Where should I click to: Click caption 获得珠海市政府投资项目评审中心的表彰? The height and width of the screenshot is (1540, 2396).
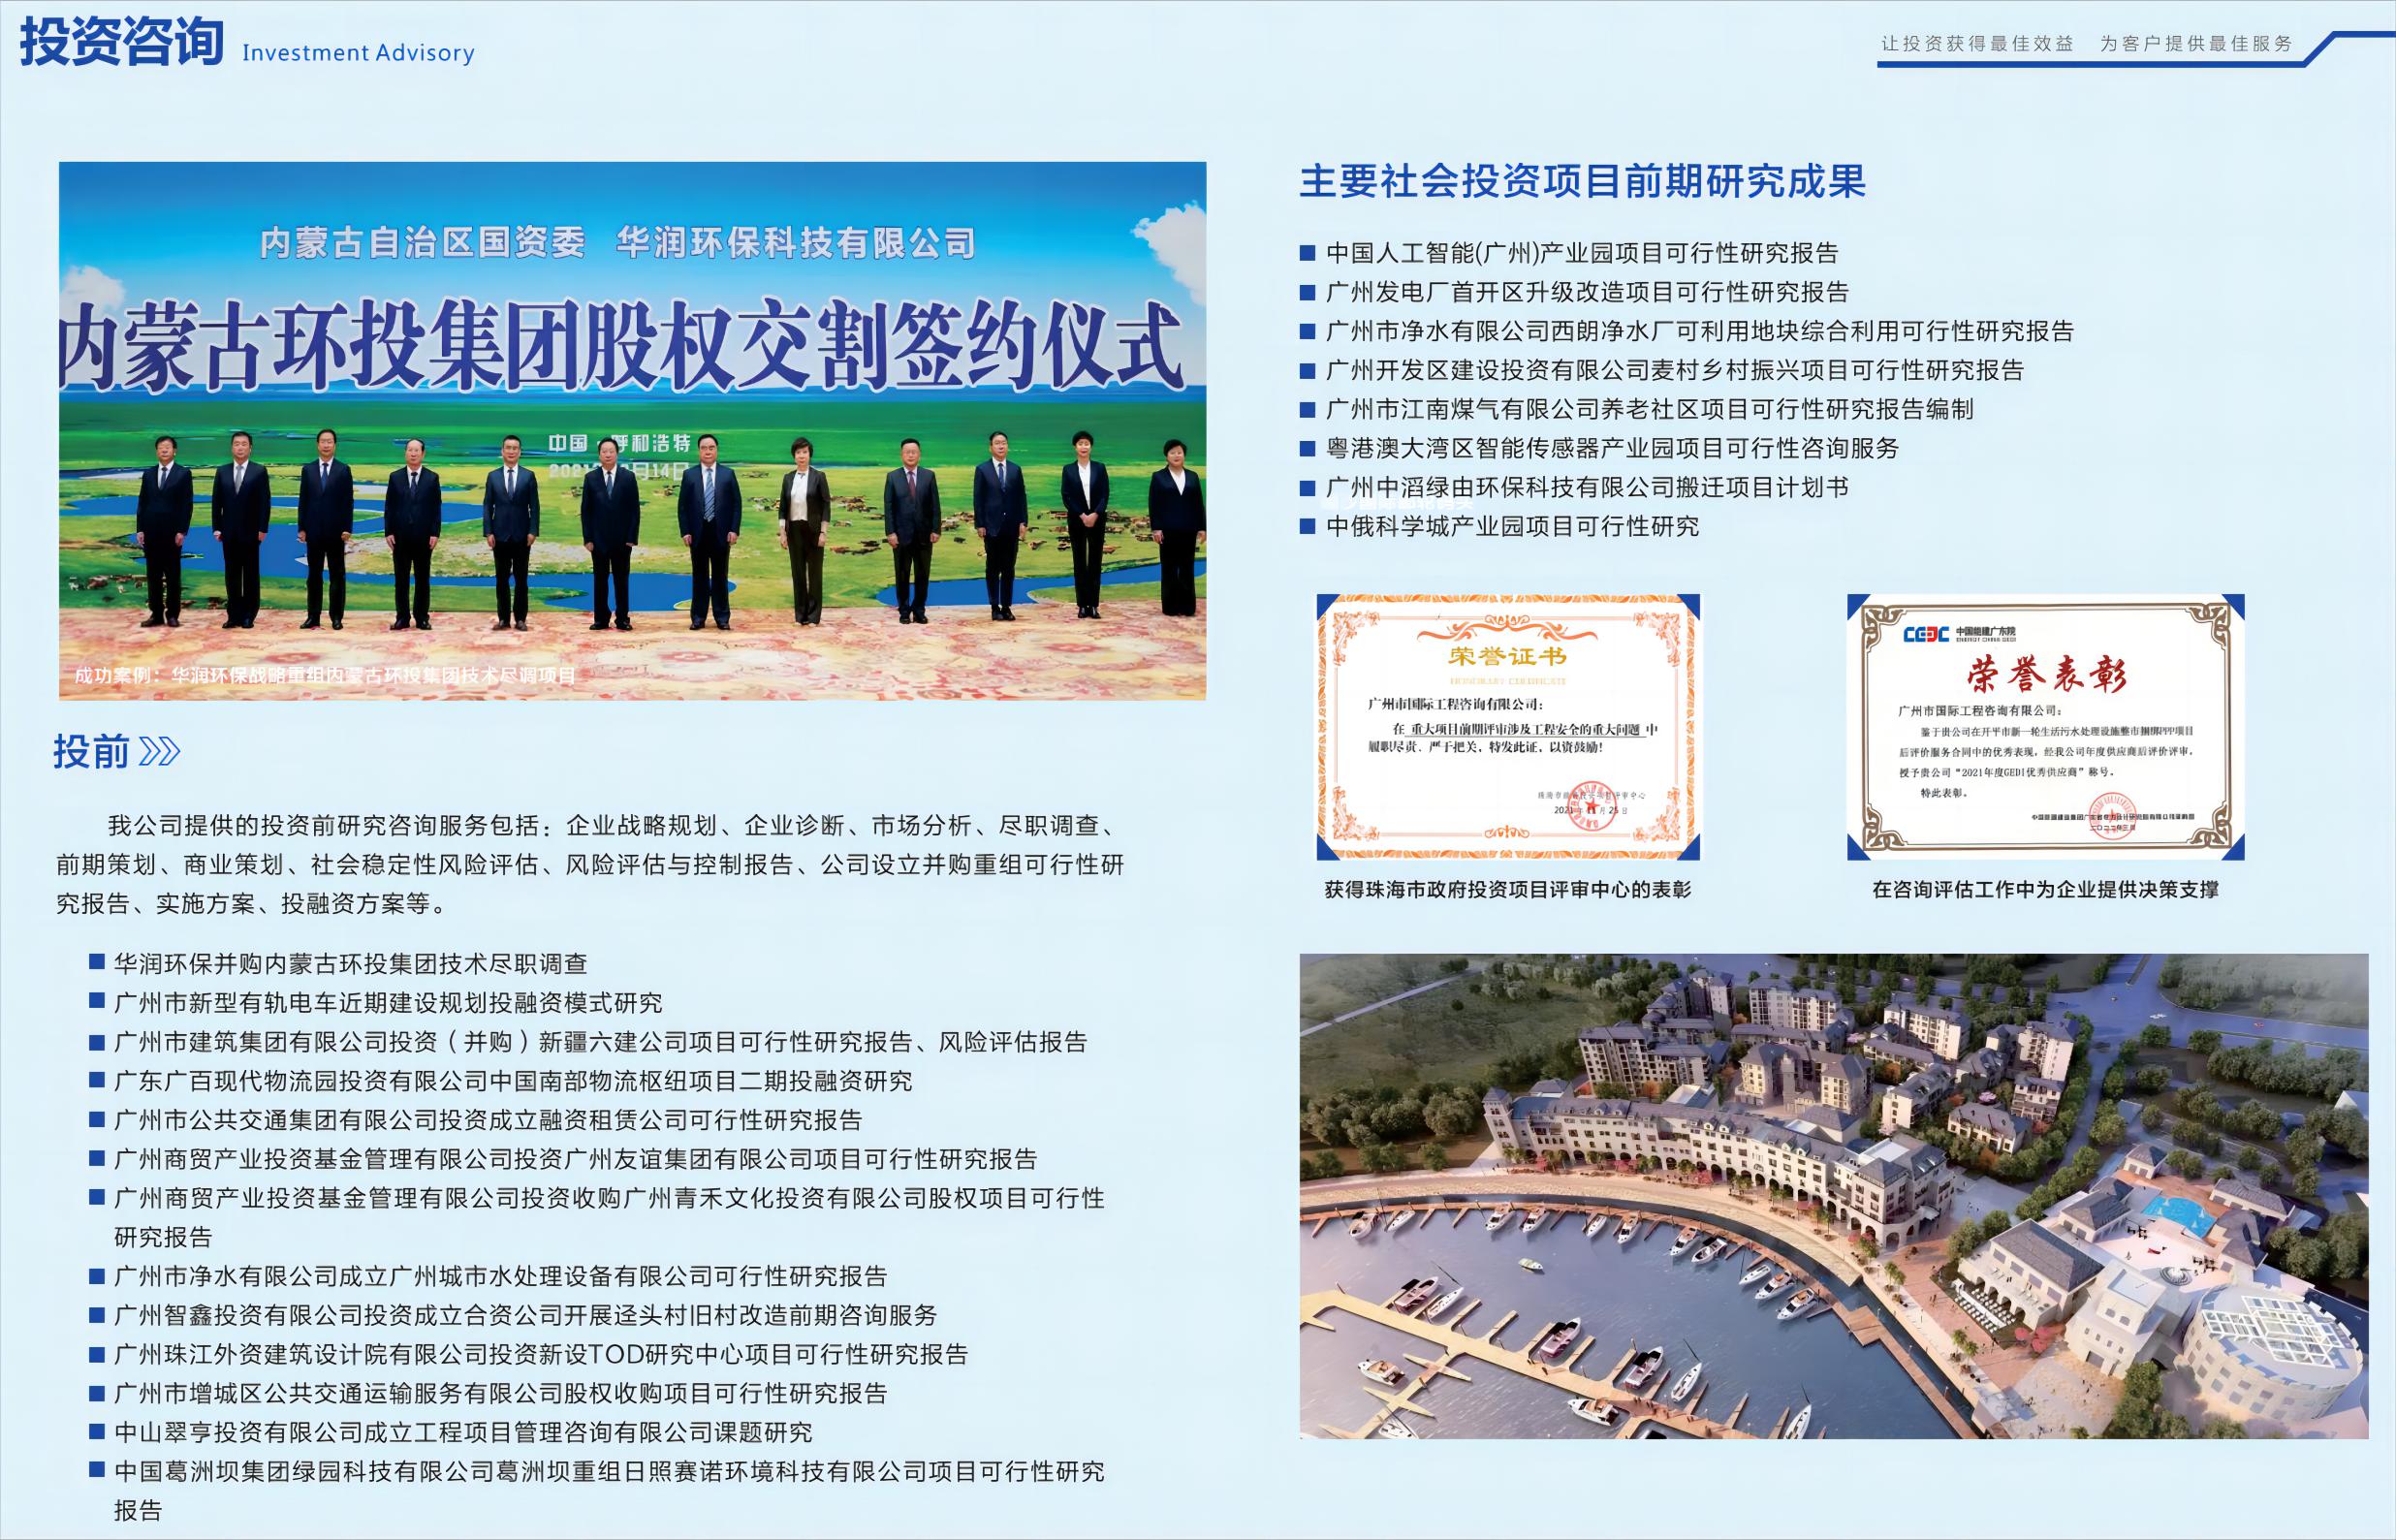tap(1507, 889)
